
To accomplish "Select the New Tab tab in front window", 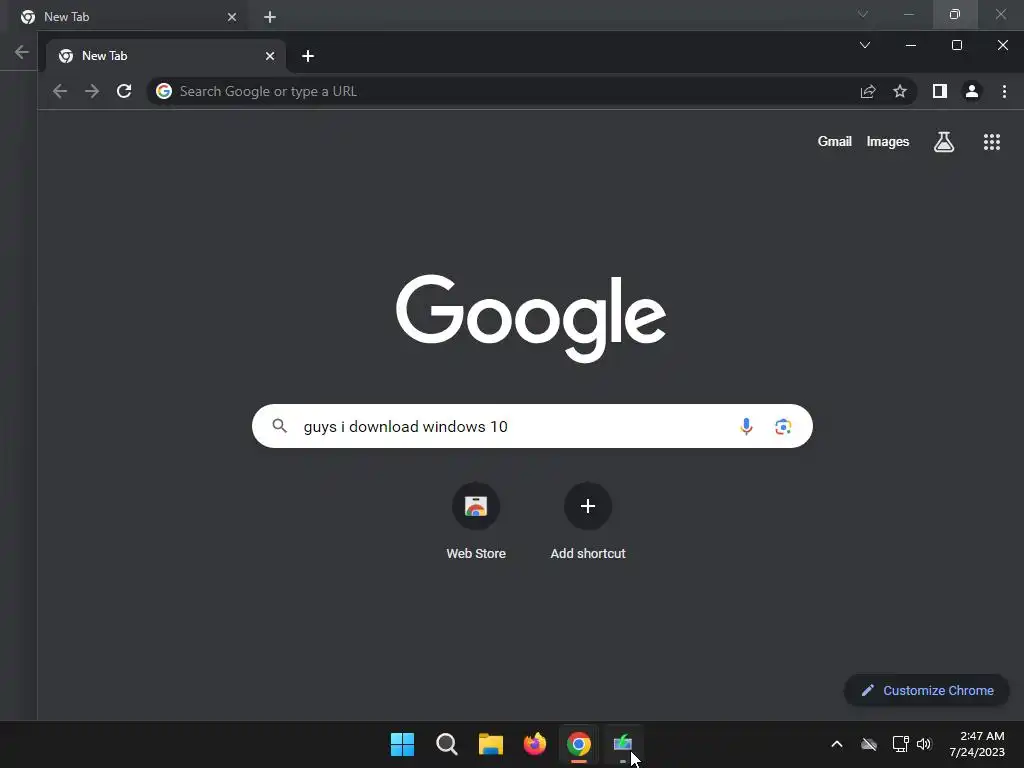I will point(166,56).
